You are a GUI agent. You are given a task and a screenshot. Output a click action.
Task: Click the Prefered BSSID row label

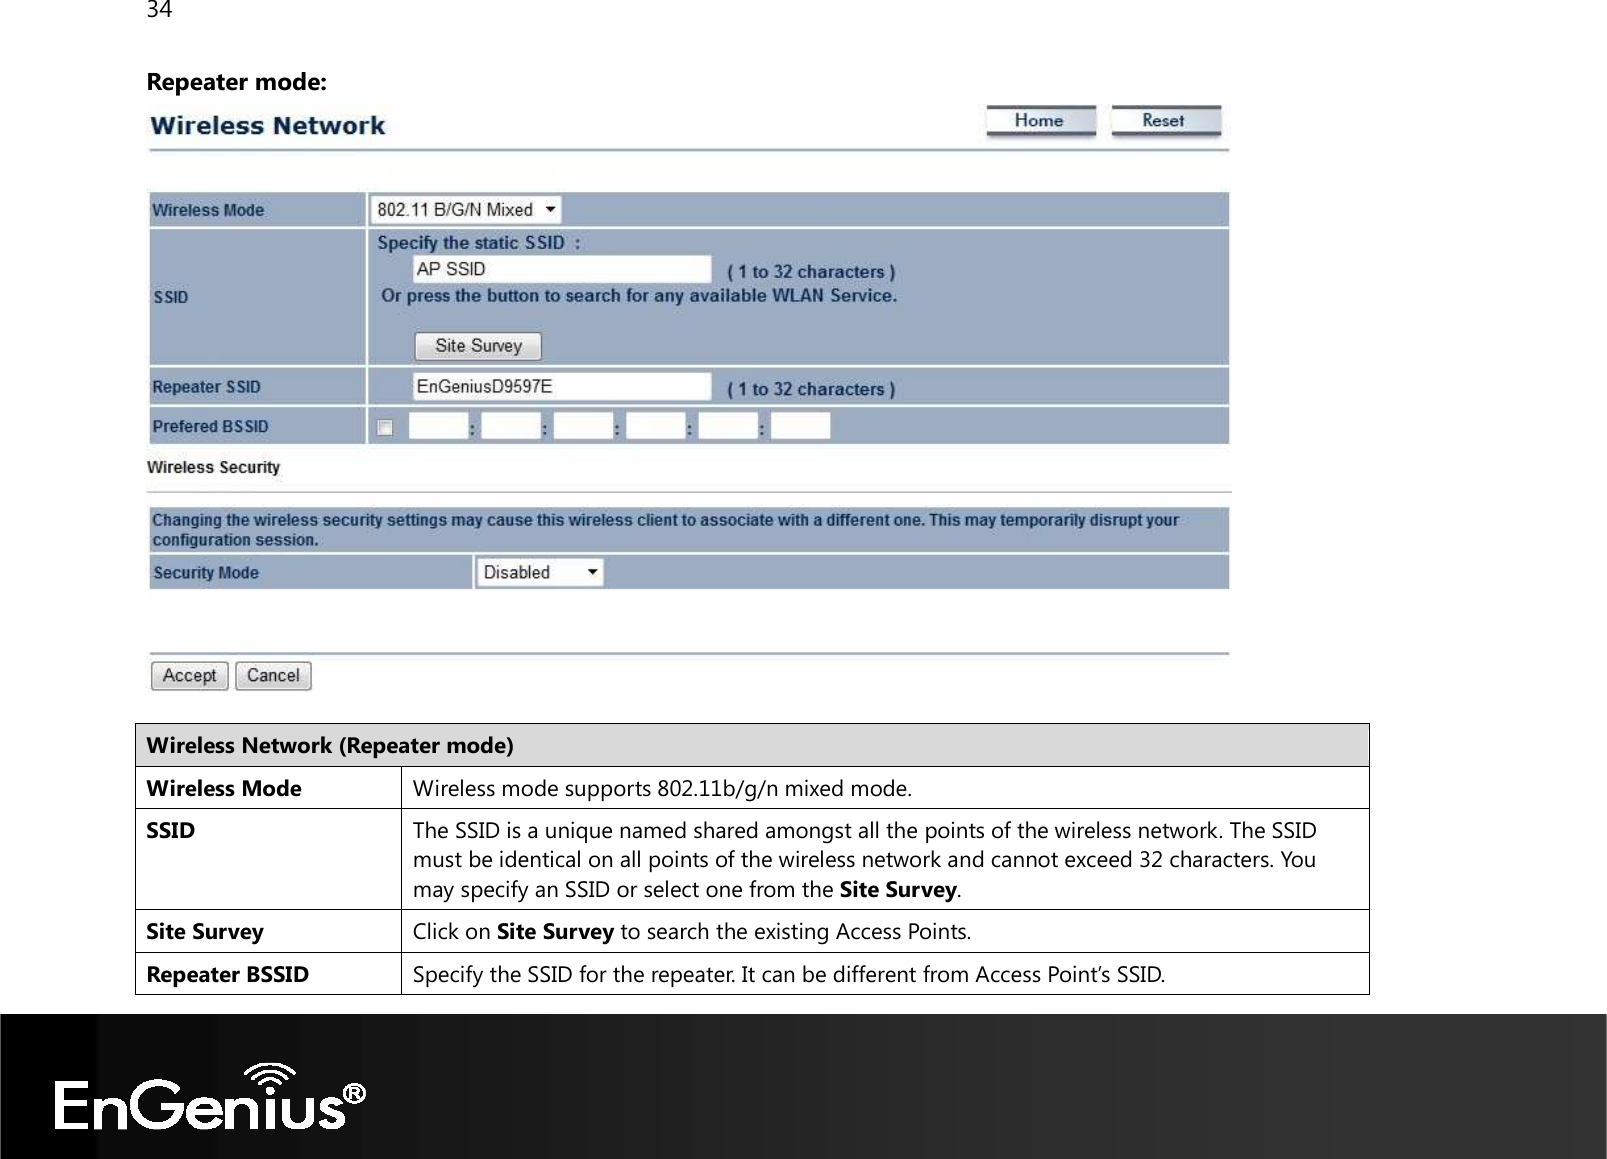click(210, 426)
